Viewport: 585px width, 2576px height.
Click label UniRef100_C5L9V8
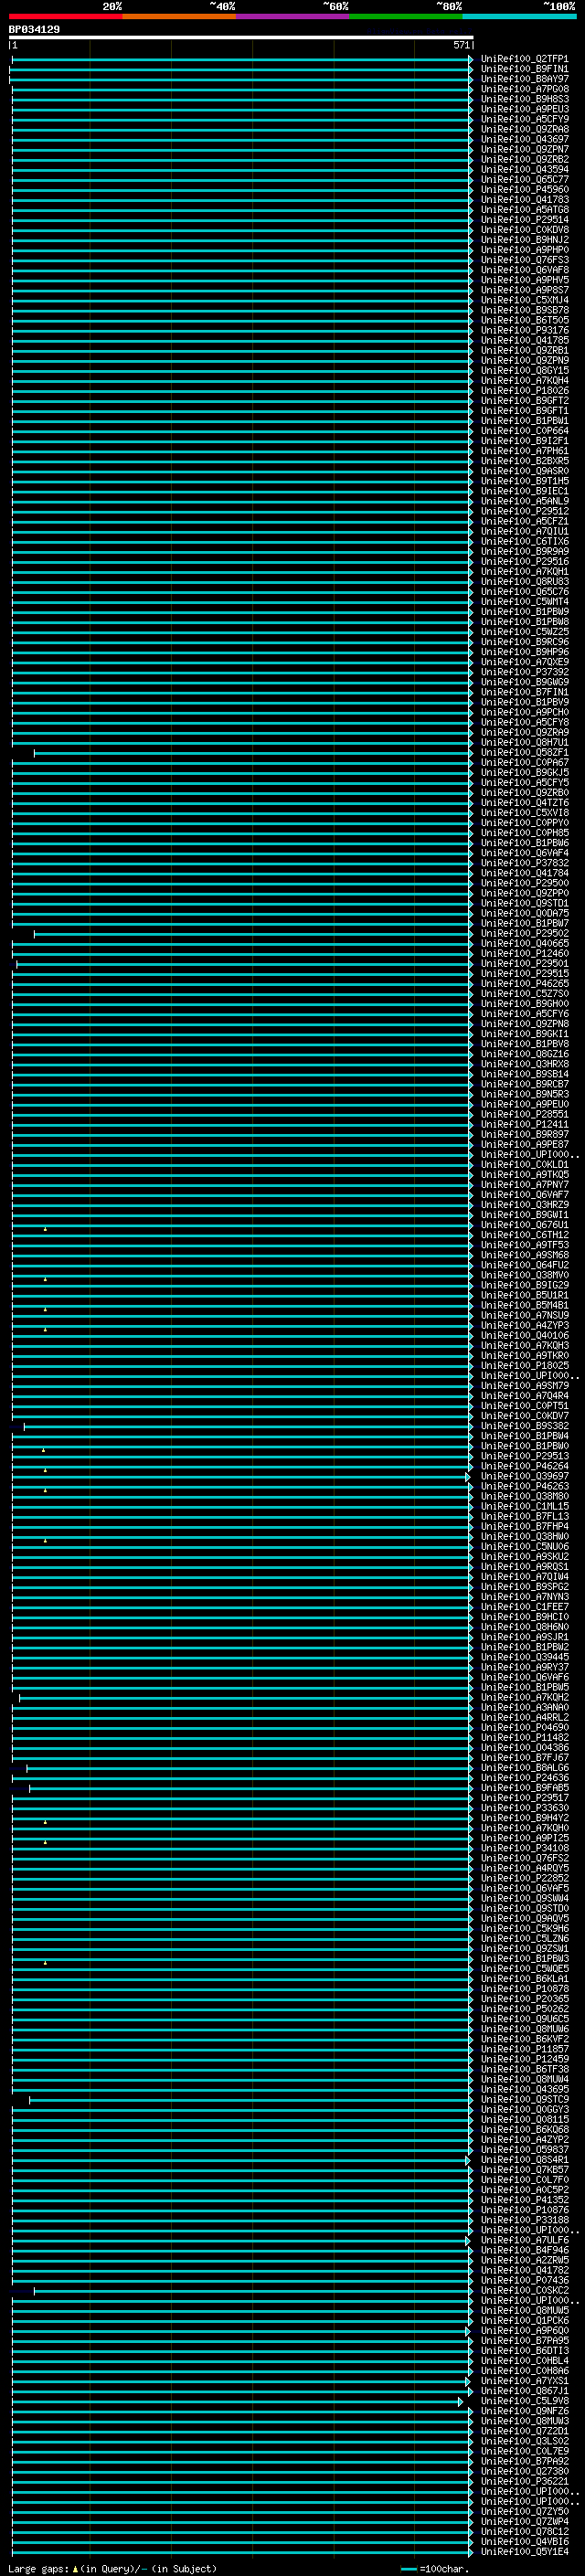point(524,2401)
